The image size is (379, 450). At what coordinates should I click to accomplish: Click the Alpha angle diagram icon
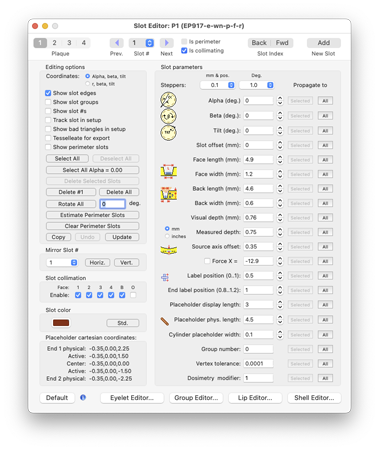click(x=168, y=100)
